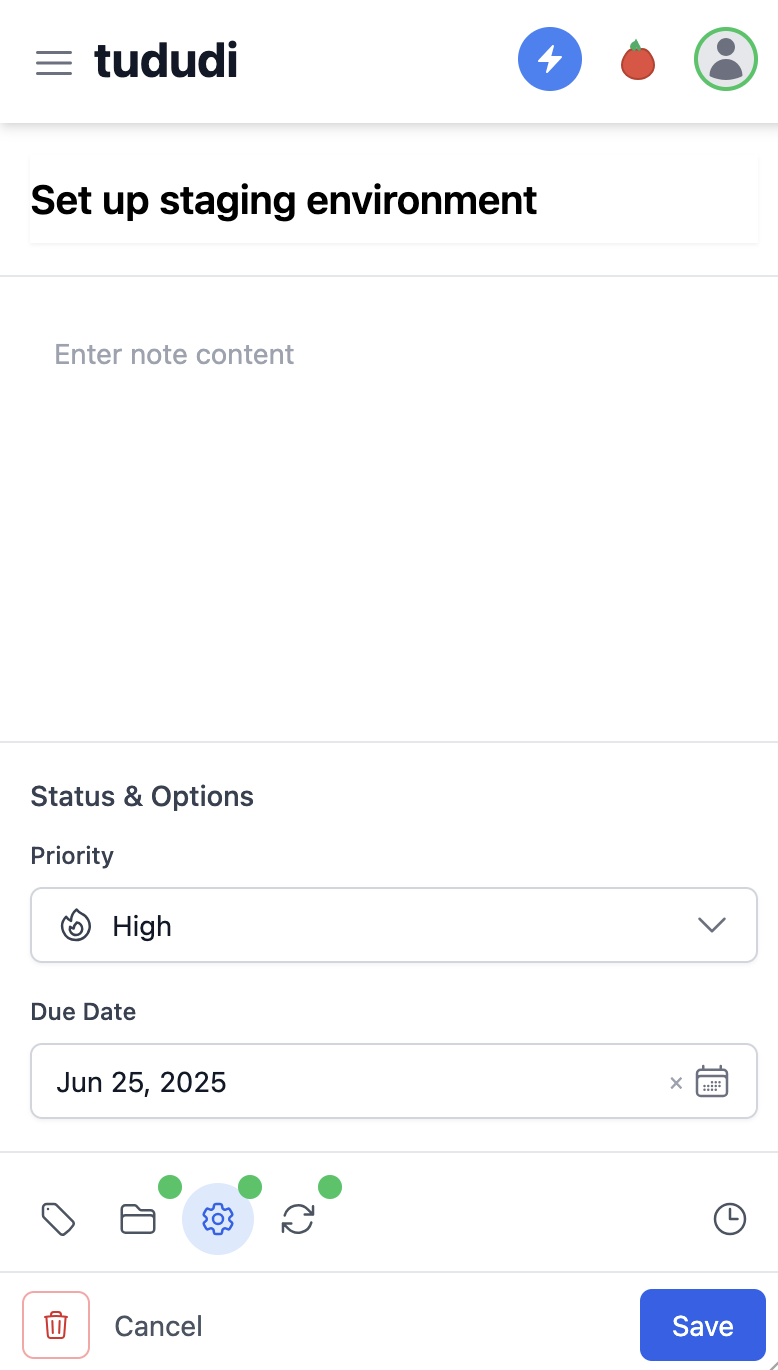This screenshot has width=778, height=1370.
Task: Cancel editing the task
Action: (158, 1325)
